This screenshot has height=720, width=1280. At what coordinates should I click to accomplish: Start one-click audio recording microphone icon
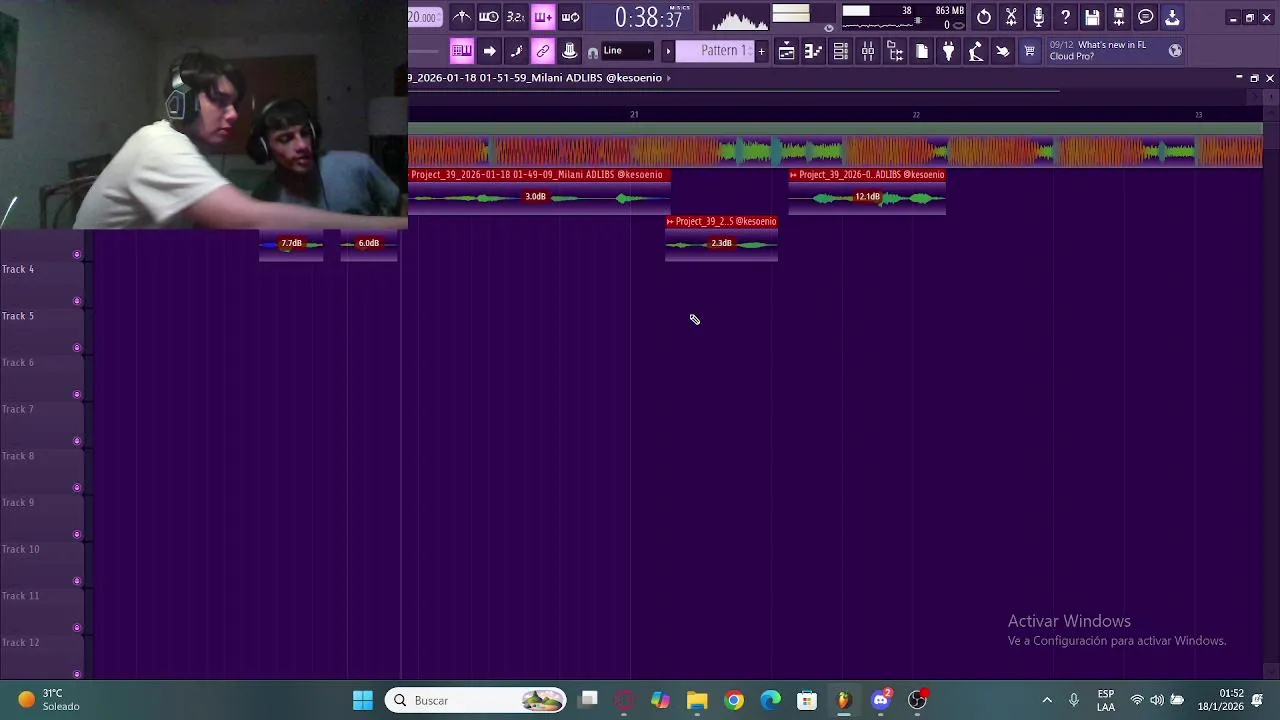[1038, 17]
